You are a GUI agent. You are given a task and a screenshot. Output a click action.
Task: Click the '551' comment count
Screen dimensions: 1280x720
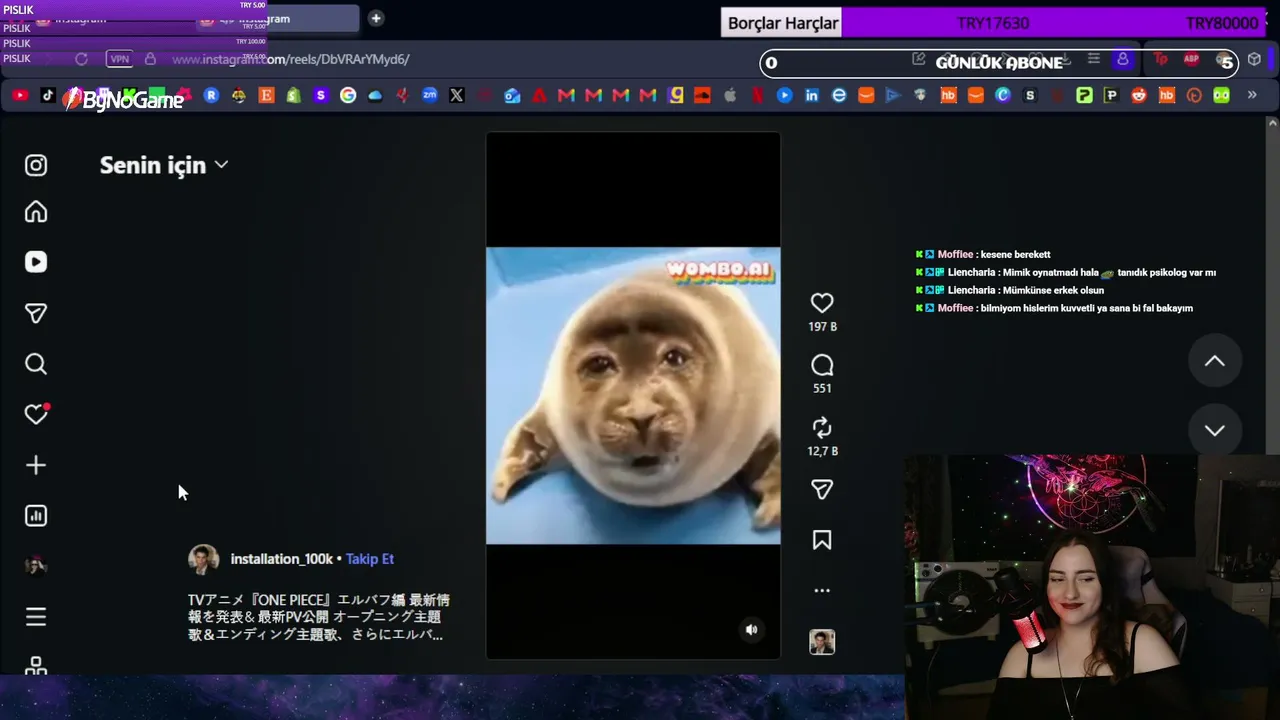[x=822, y=388]
